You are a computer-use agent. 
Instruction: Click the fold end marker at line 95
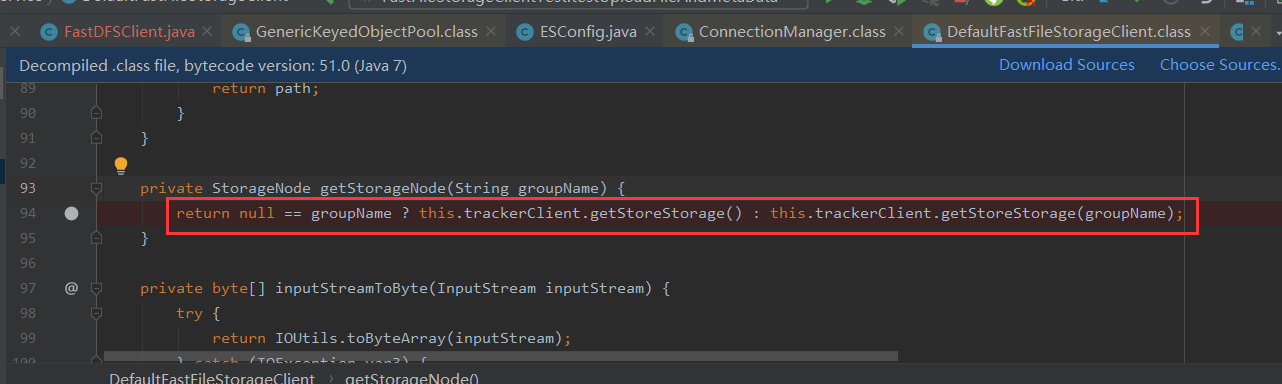tap(97, 238)
